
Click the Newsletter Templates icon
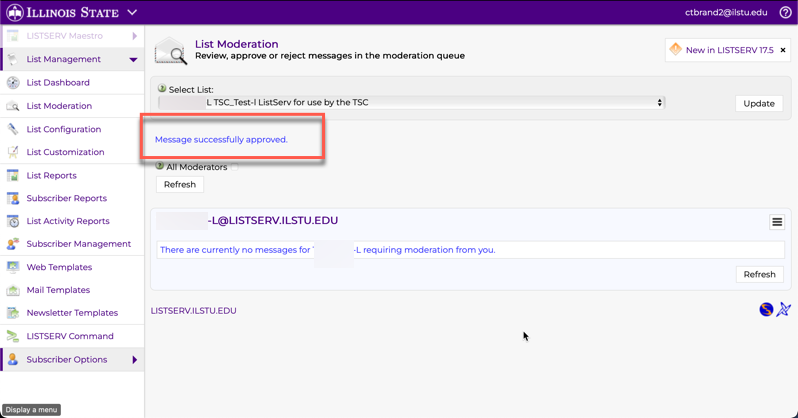[x=13, y=313]
